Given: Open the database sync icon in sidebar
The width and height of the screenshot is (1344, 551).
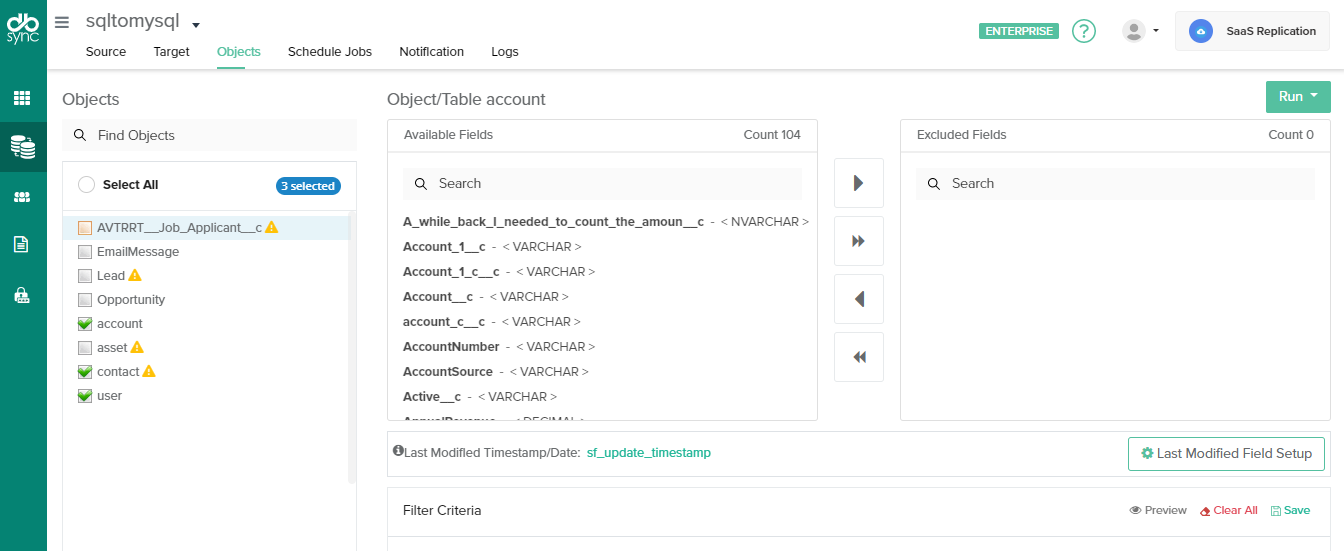Looking at the screenshot, I should (22, 147).
